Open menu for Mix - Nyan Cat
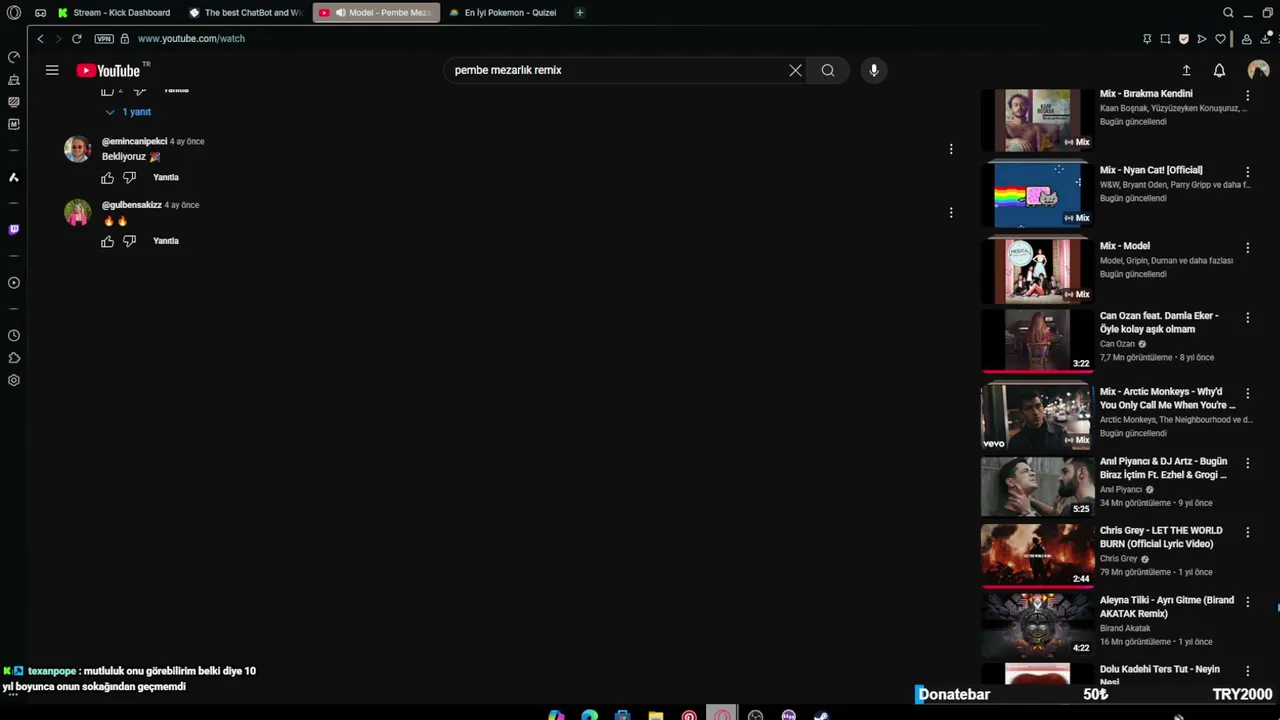Viewport: 1280px width, 720px height. 1247,172
